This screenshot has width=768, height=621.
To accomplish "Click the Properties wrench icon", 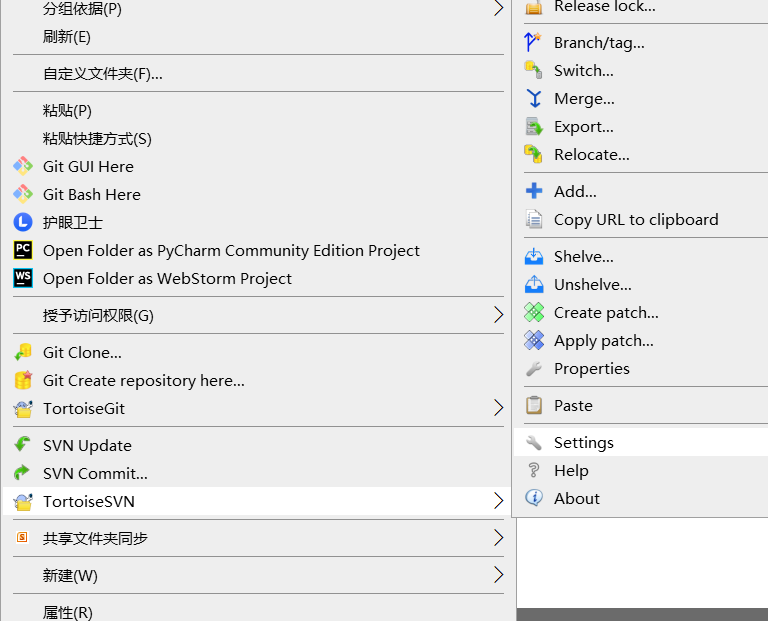I will pyautogui.click(x=534, y=368).
